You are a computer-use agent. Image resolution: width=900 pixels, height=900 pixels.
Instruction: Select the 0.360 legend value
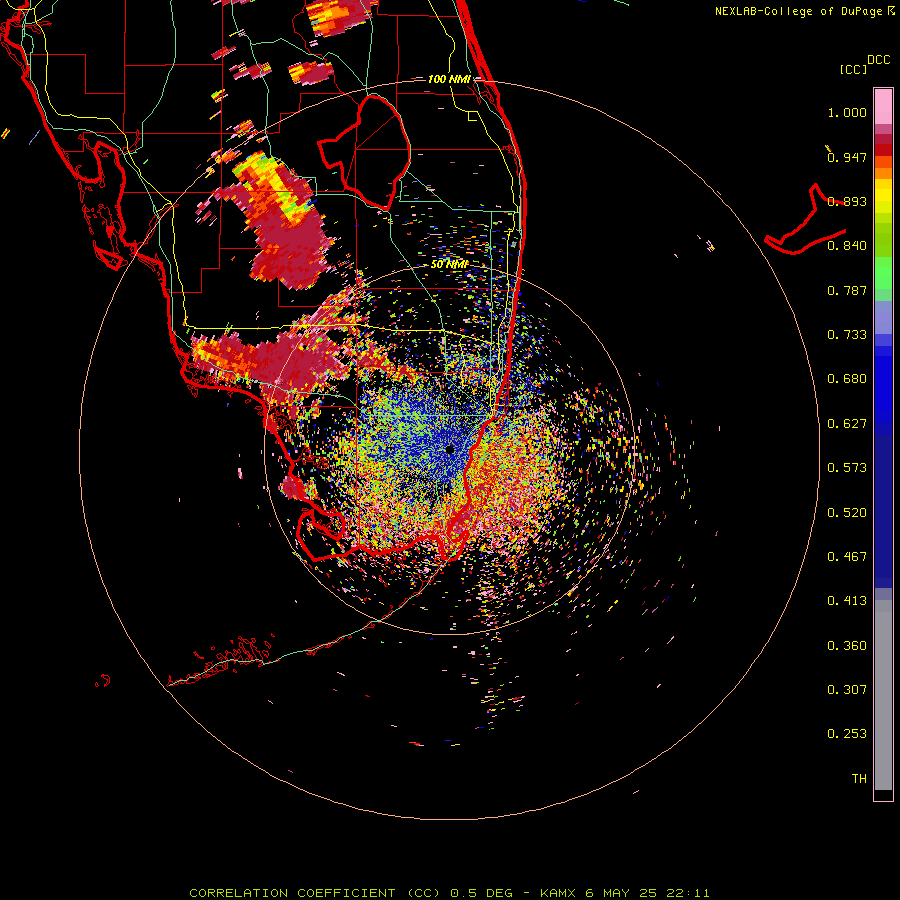click(847, 646)
